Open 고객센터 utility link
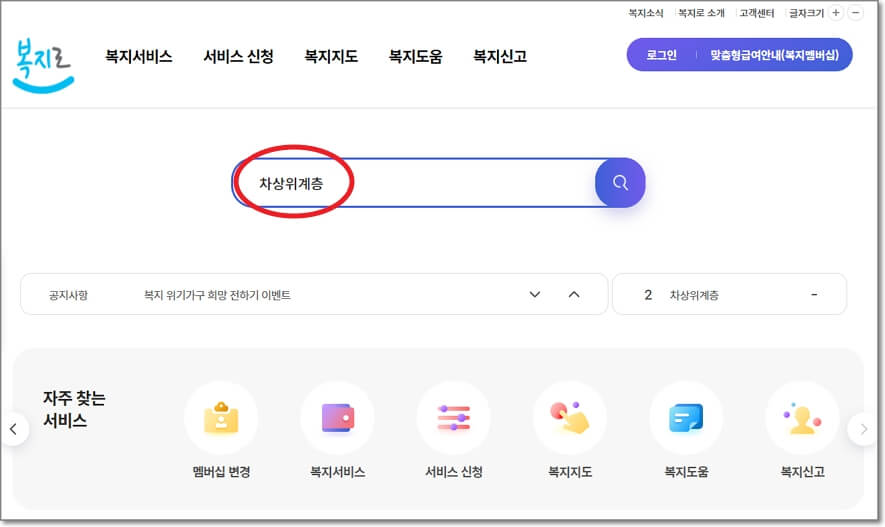This screenshot has width=885, height=527. 757,13
